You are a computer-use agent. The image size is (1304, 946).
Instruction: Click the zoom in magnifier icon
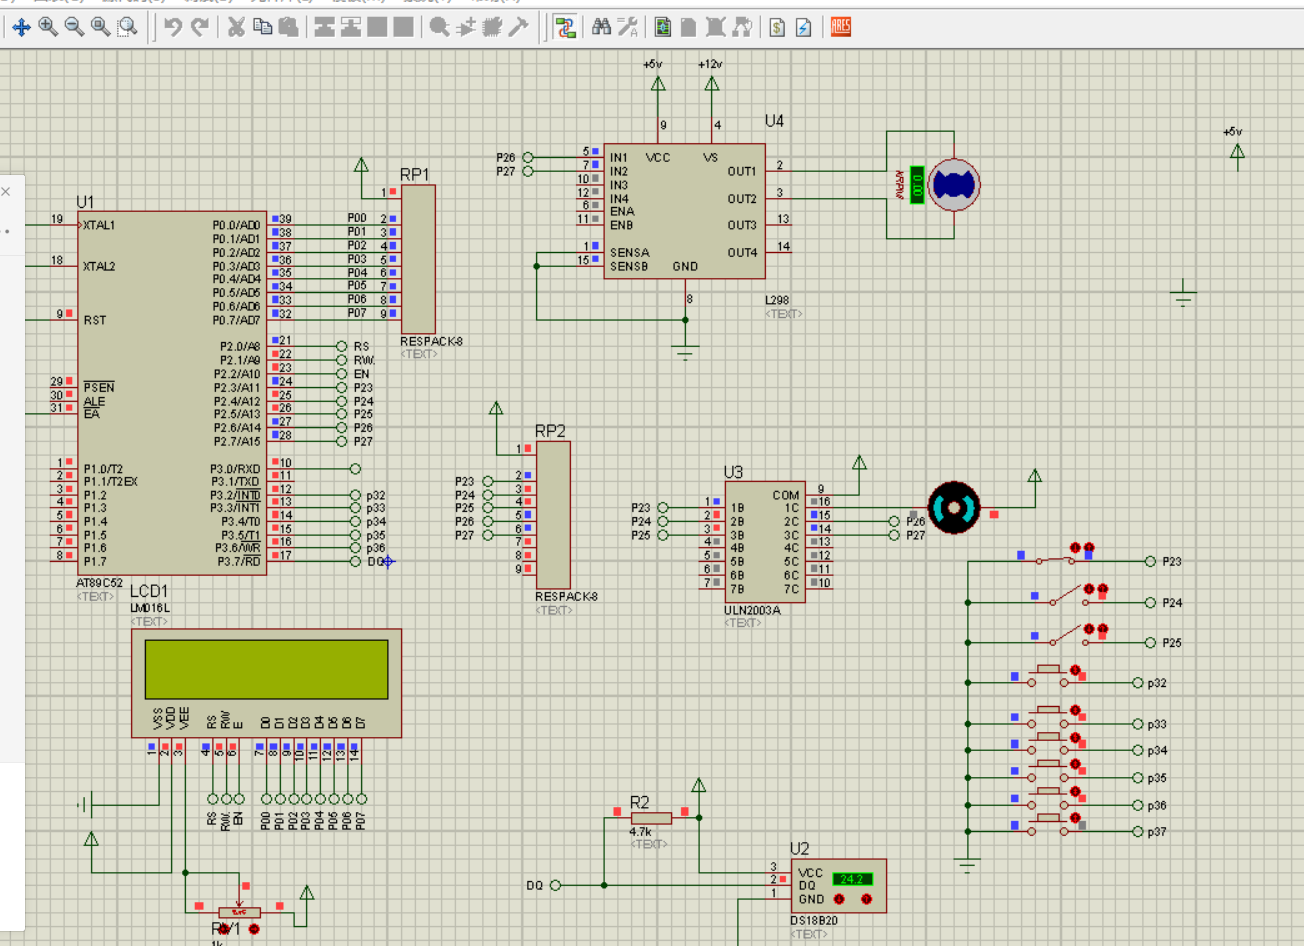[48, 27]
